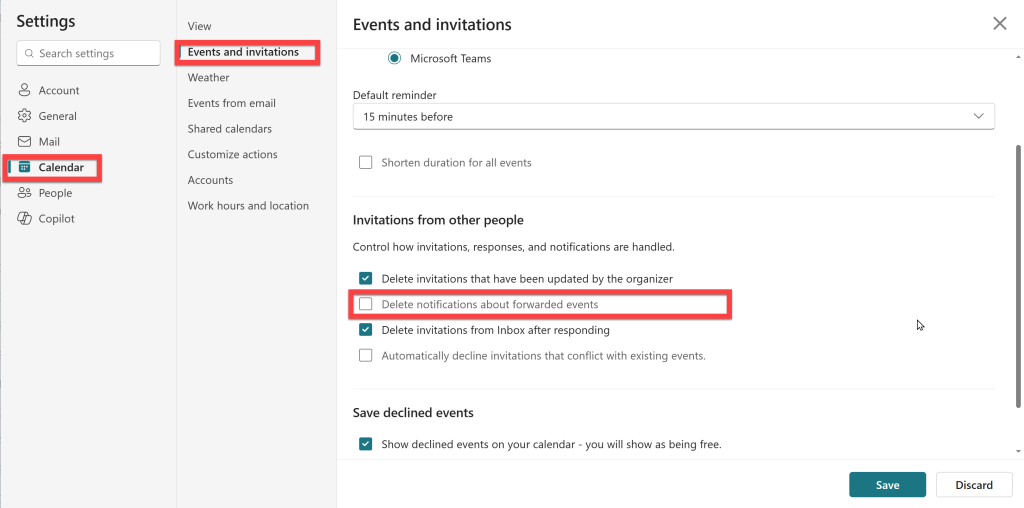This screenshot has height=508, width=1024.
Task: Open the Accounts section
Action: coord(210,180)
